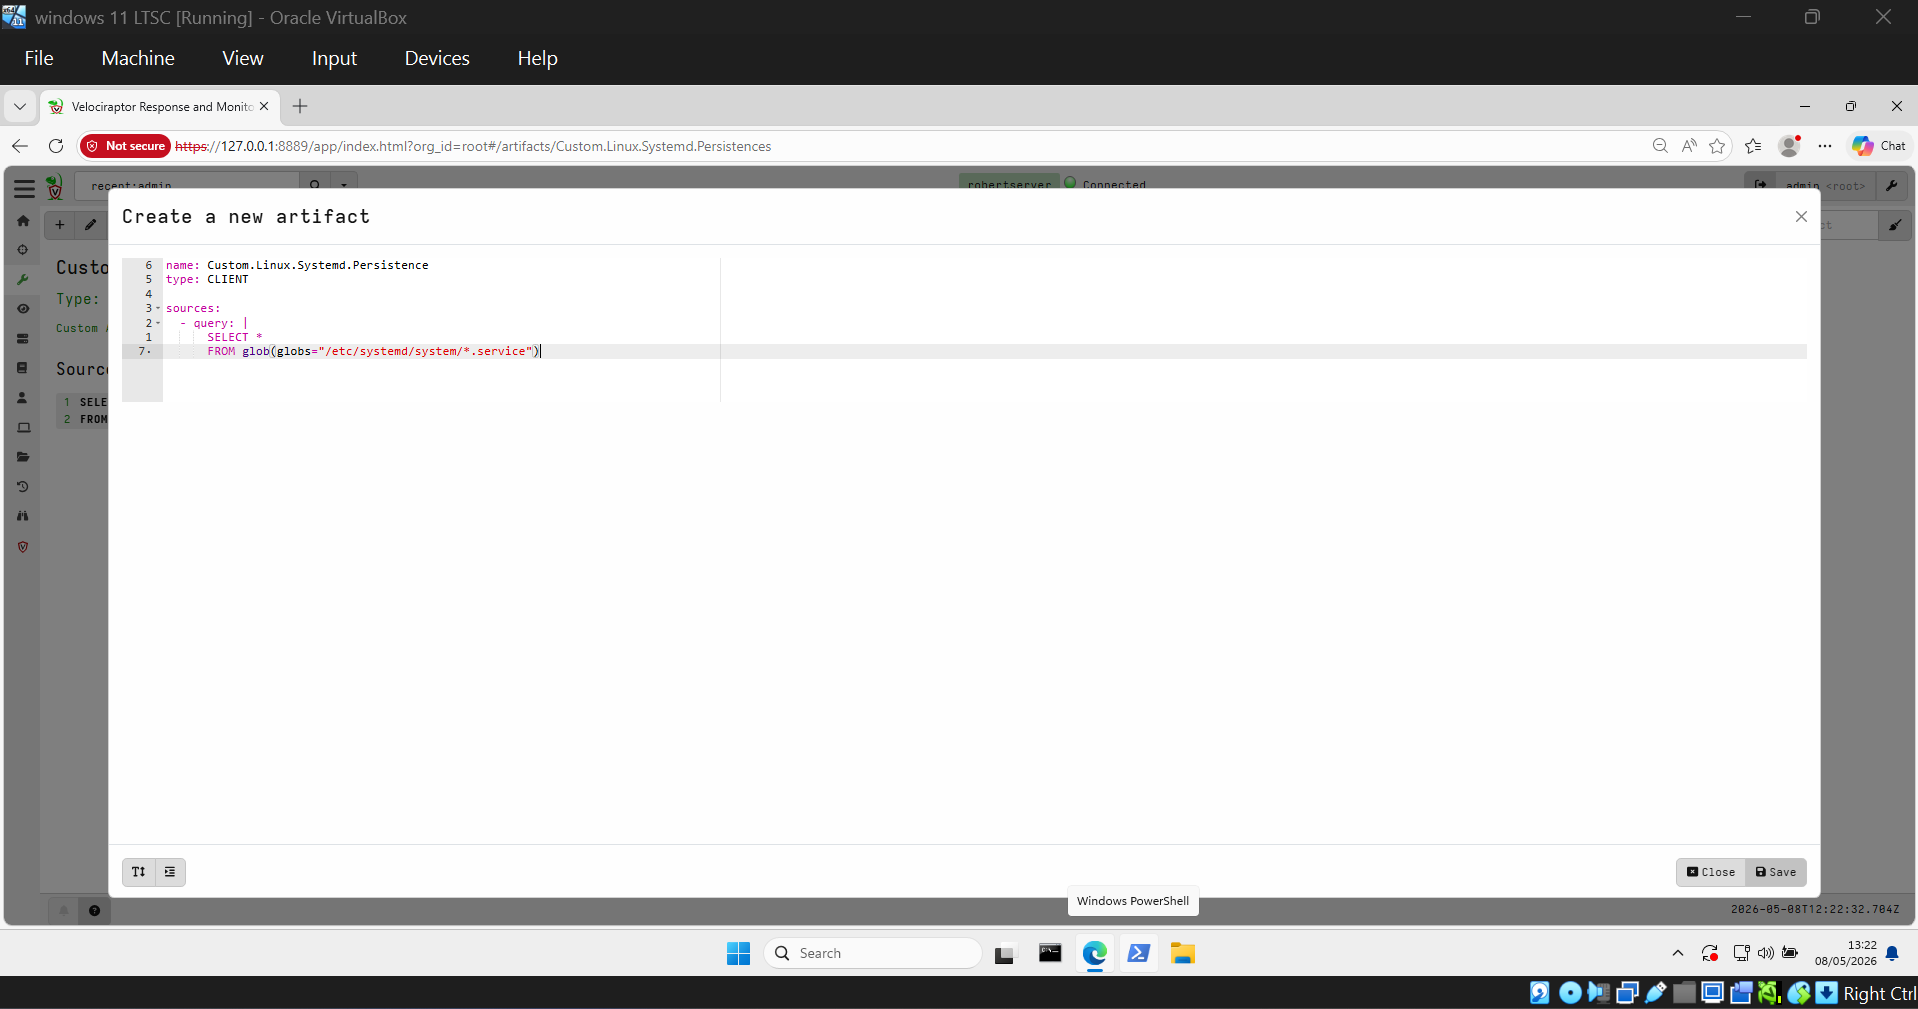
Task: Open Server Events eye icon
Action: point(23,309)
